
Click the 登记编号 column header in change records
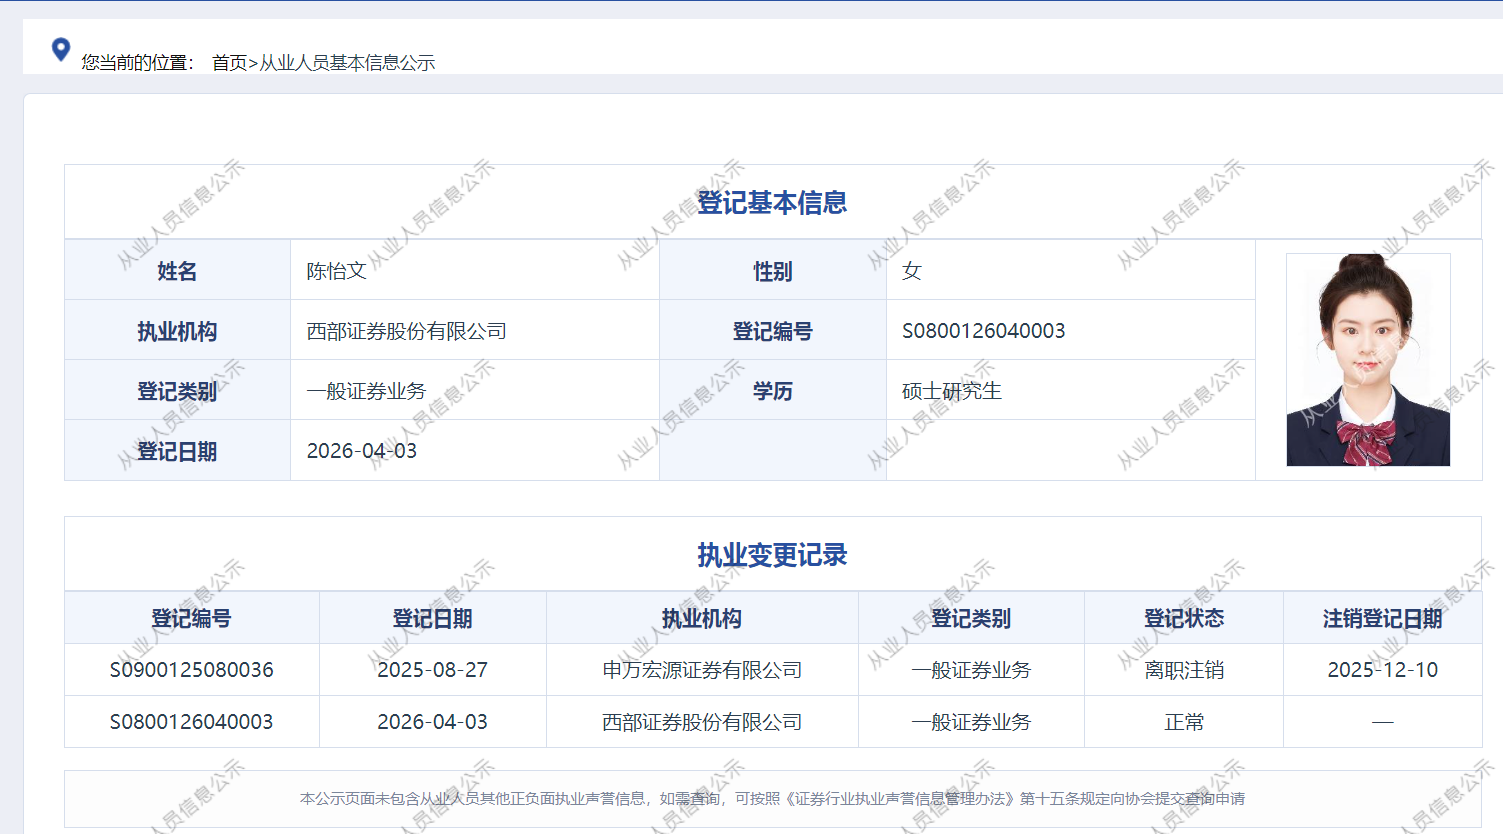pyautogui.click(x=191, y=619)
